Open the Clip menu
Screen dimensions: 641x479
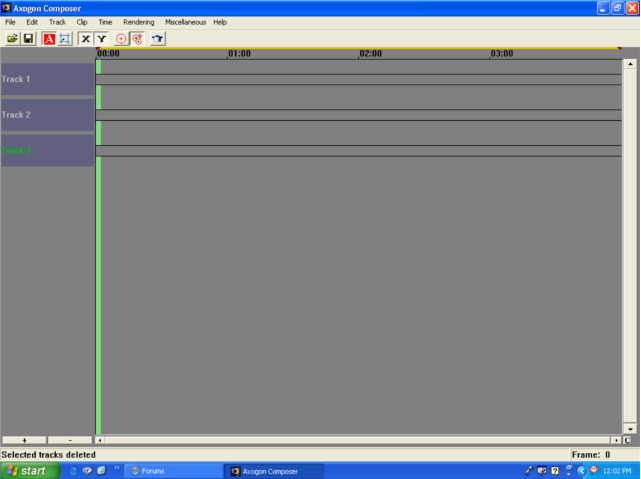click(x=82, y=22)
